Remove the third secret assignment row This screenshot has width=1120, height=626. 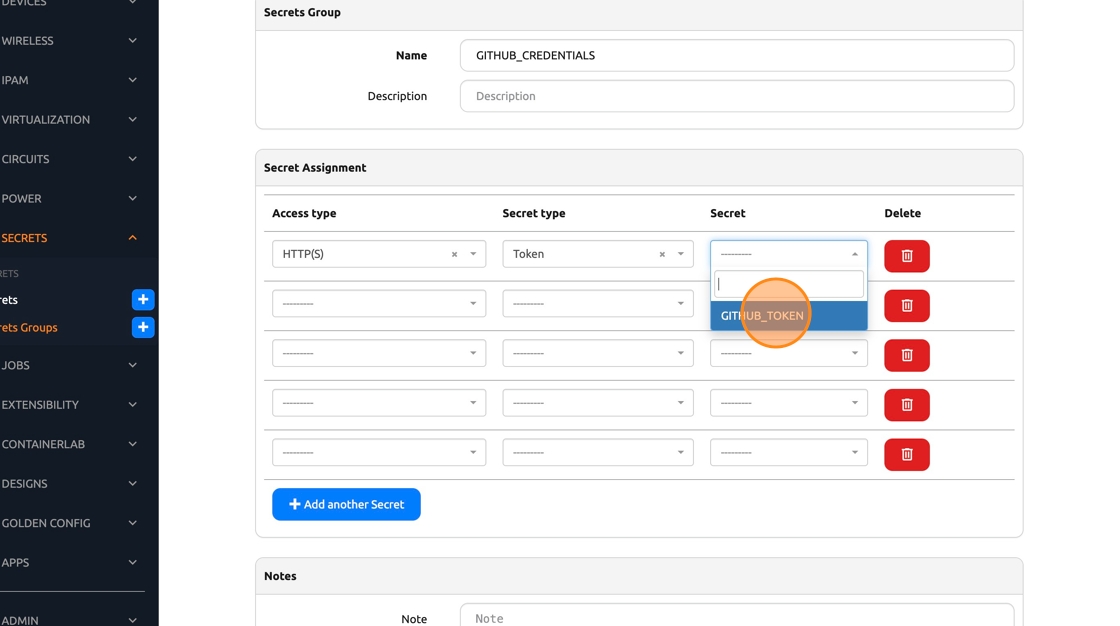click(x=906, y=355)
